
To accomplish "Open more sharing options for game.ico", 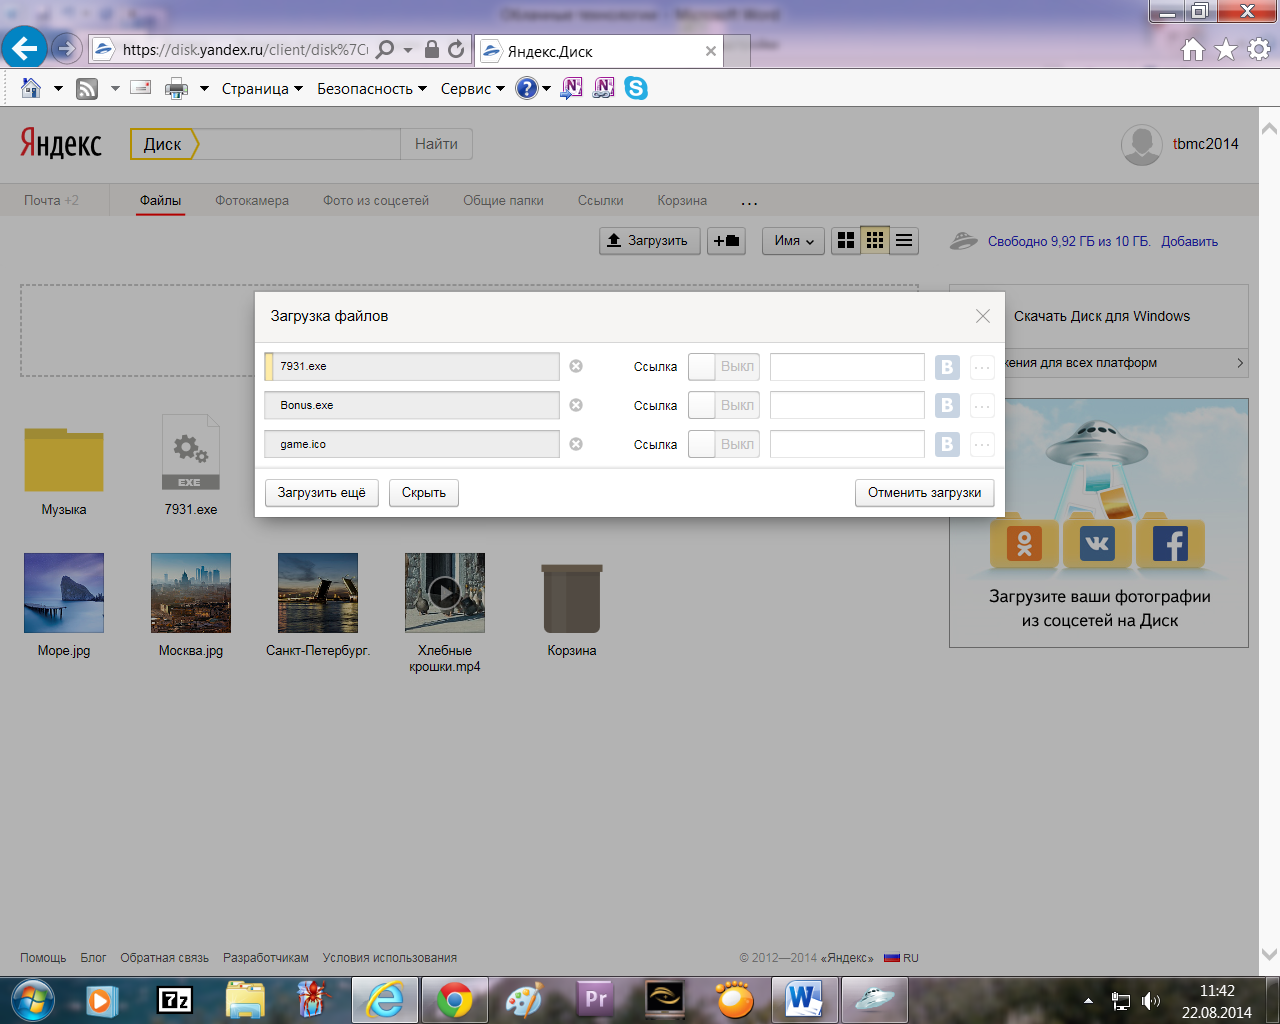I will click(982, 444).
